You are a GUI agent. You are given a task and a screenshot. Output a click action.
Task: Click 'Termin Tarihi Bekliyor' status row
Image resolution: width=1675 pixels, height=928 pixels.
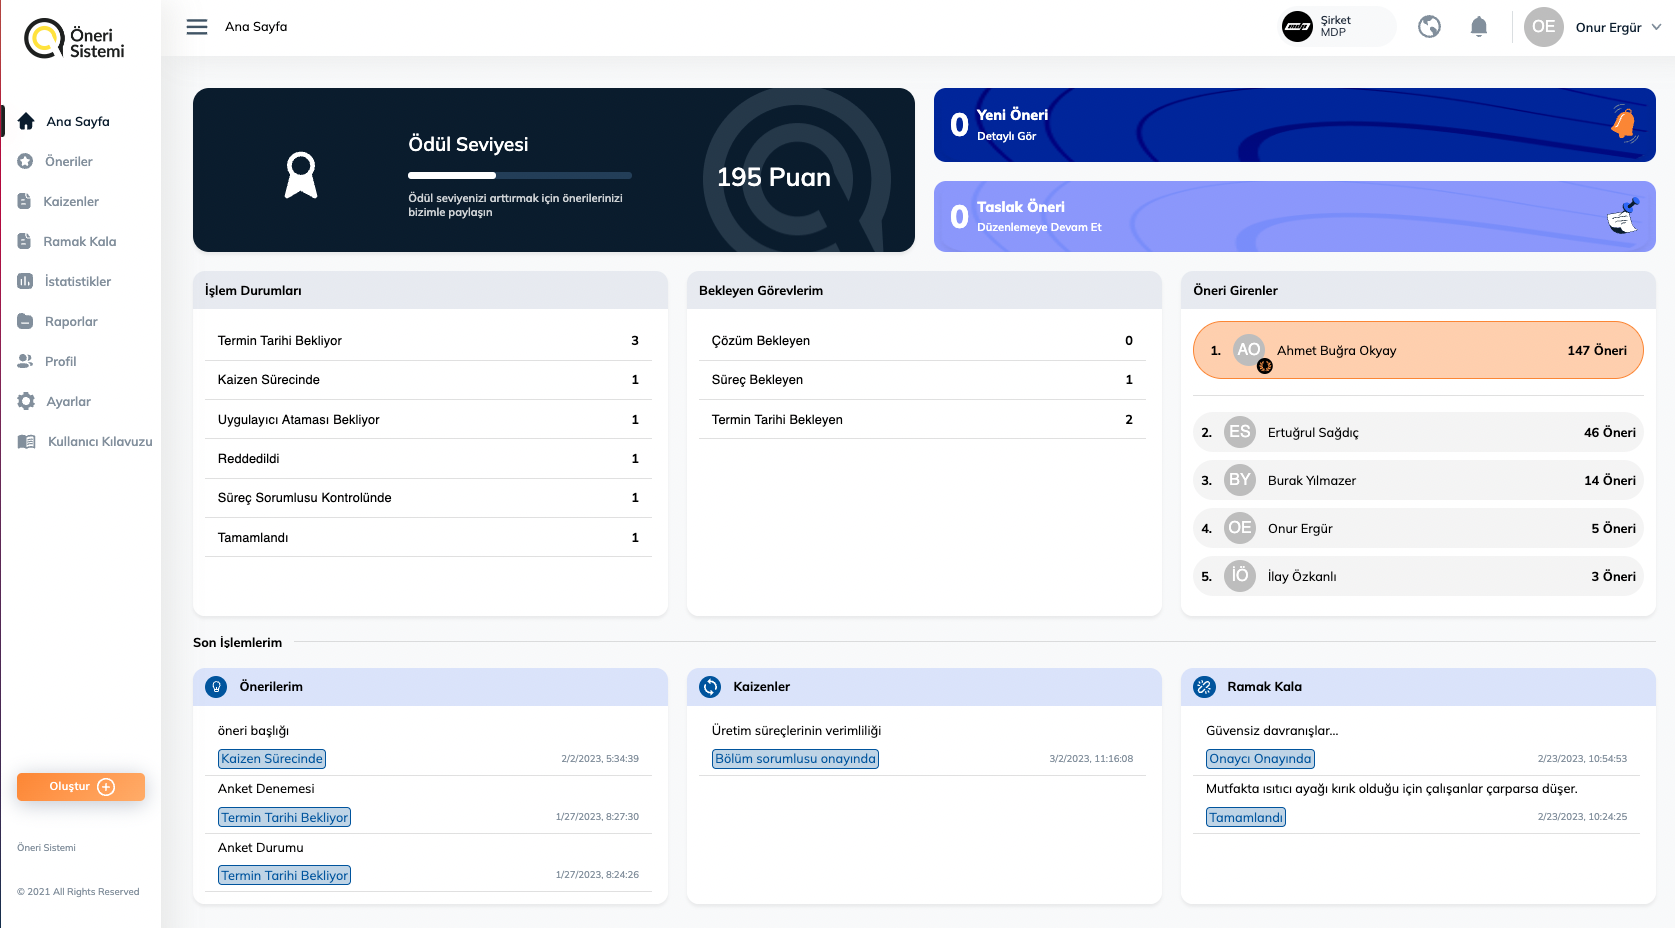coord(428,341)
